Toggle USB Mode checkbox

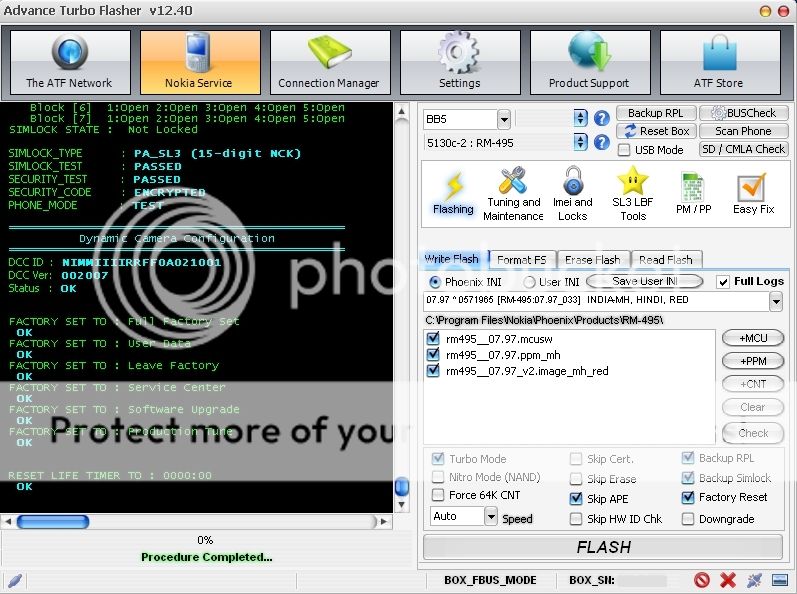(x=624, y=150)
